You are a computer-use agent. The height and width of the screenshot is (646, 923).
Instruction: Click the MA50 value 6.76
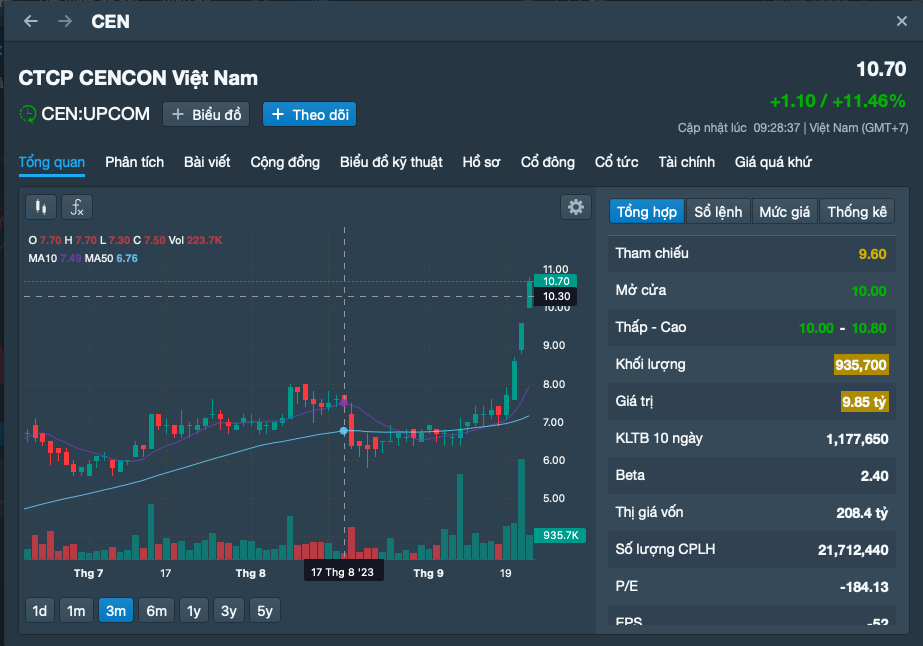127,258
